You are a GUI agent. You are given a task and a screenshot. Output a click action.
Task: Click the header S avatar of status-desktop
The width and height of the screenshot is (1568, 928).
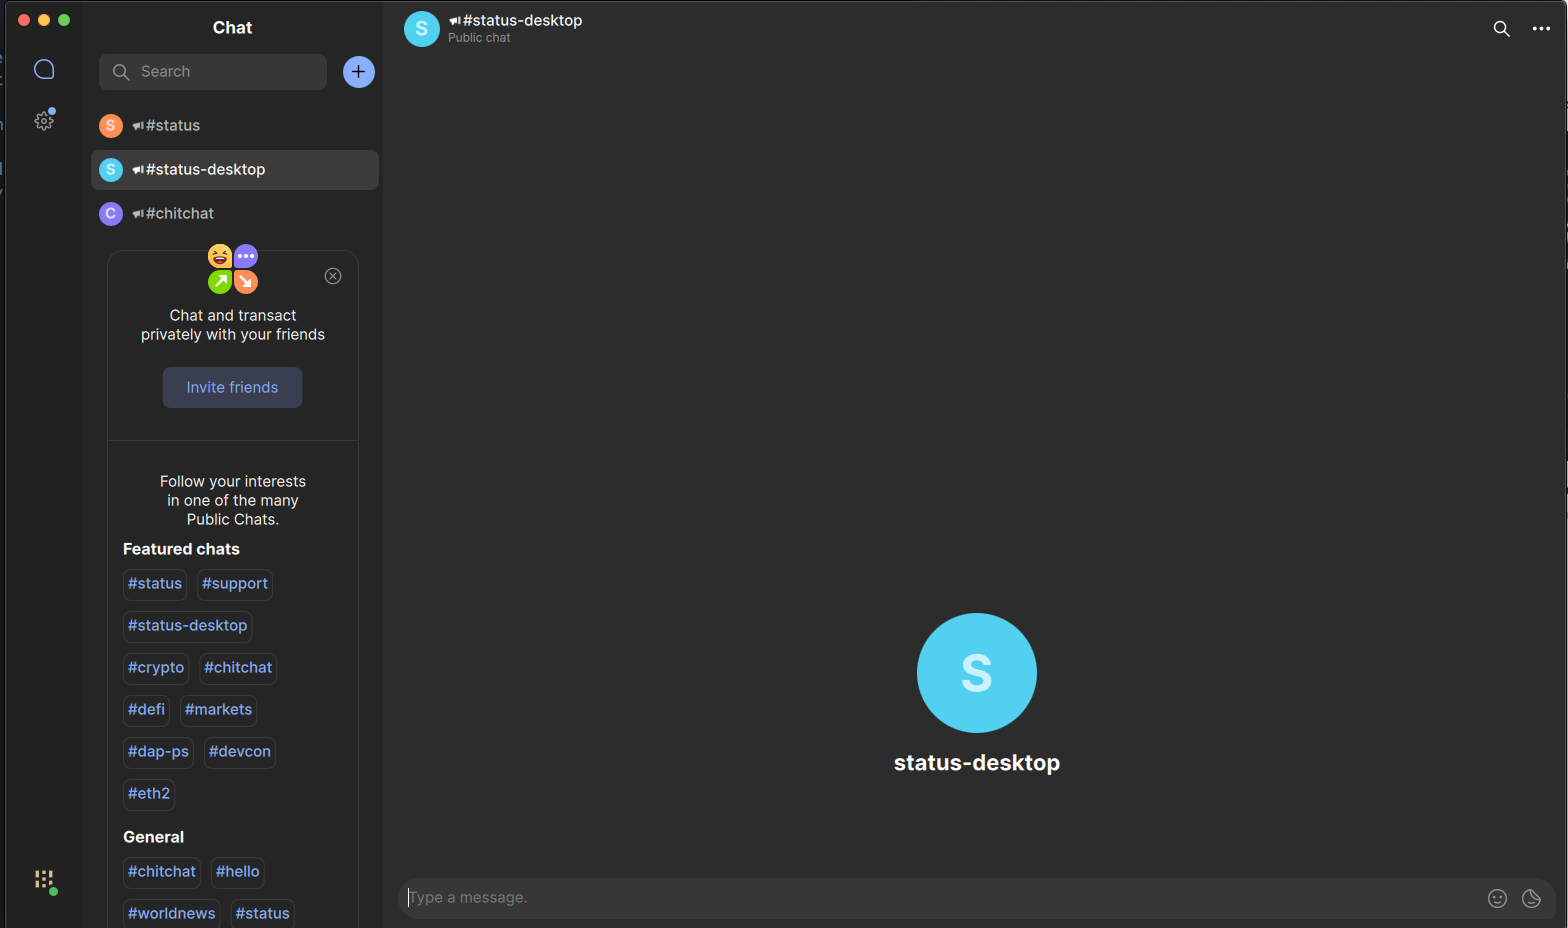[422, 29]
